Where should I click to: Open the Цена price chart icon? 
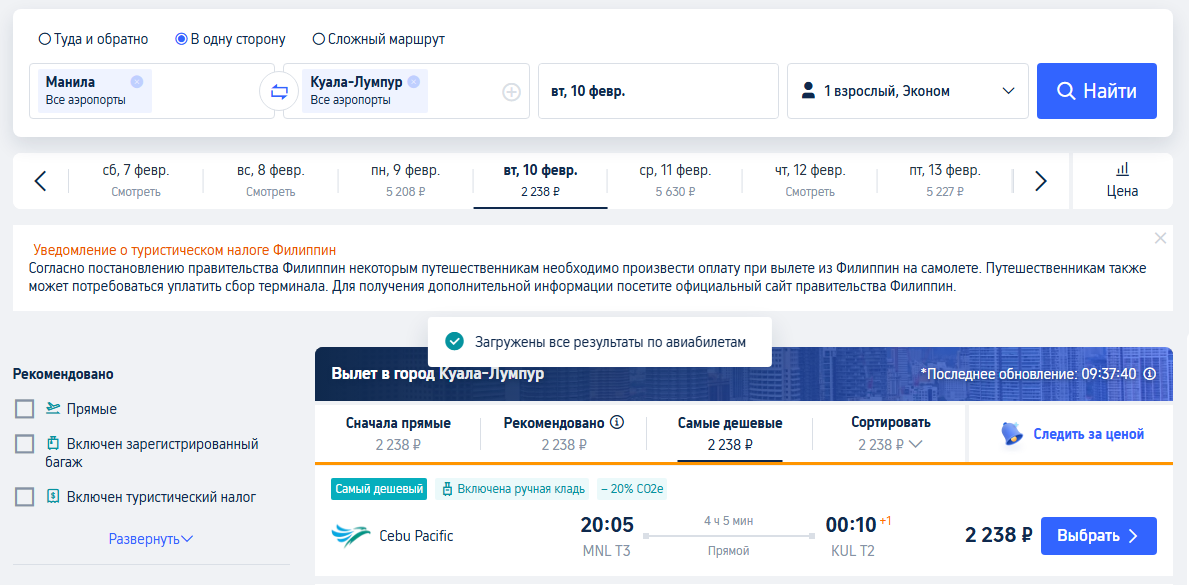pos(1122,181)
